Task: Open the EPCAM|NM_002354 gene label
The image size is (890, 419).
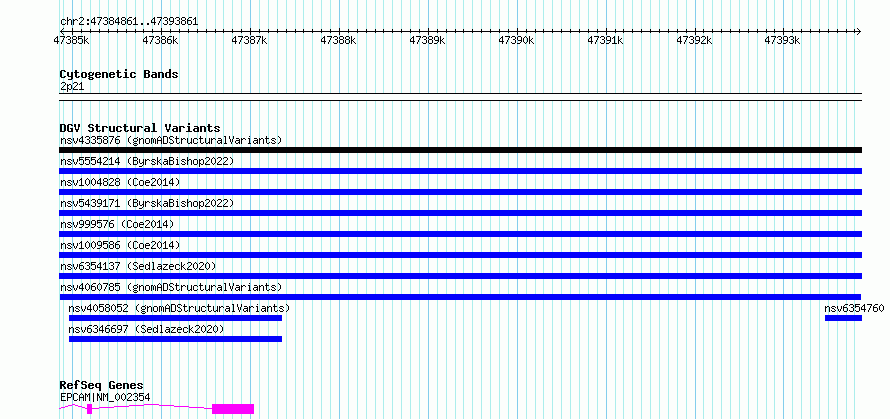Action: point(105,397)
